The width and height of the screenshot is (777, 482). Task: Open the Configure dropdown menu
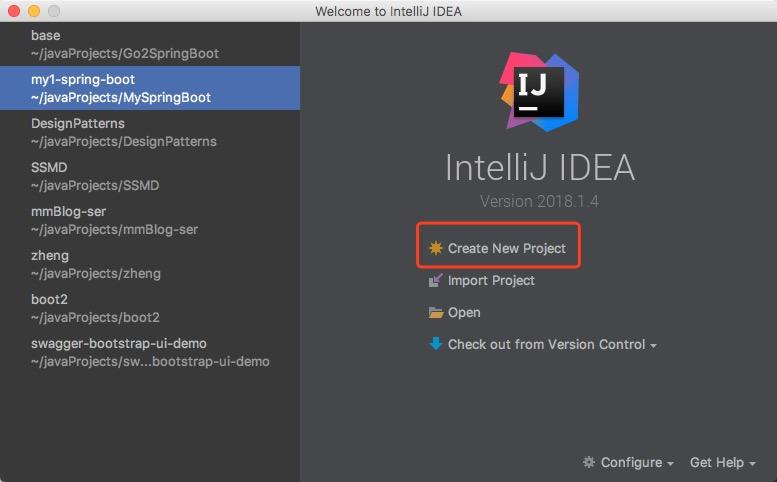(x=631, y=462)
